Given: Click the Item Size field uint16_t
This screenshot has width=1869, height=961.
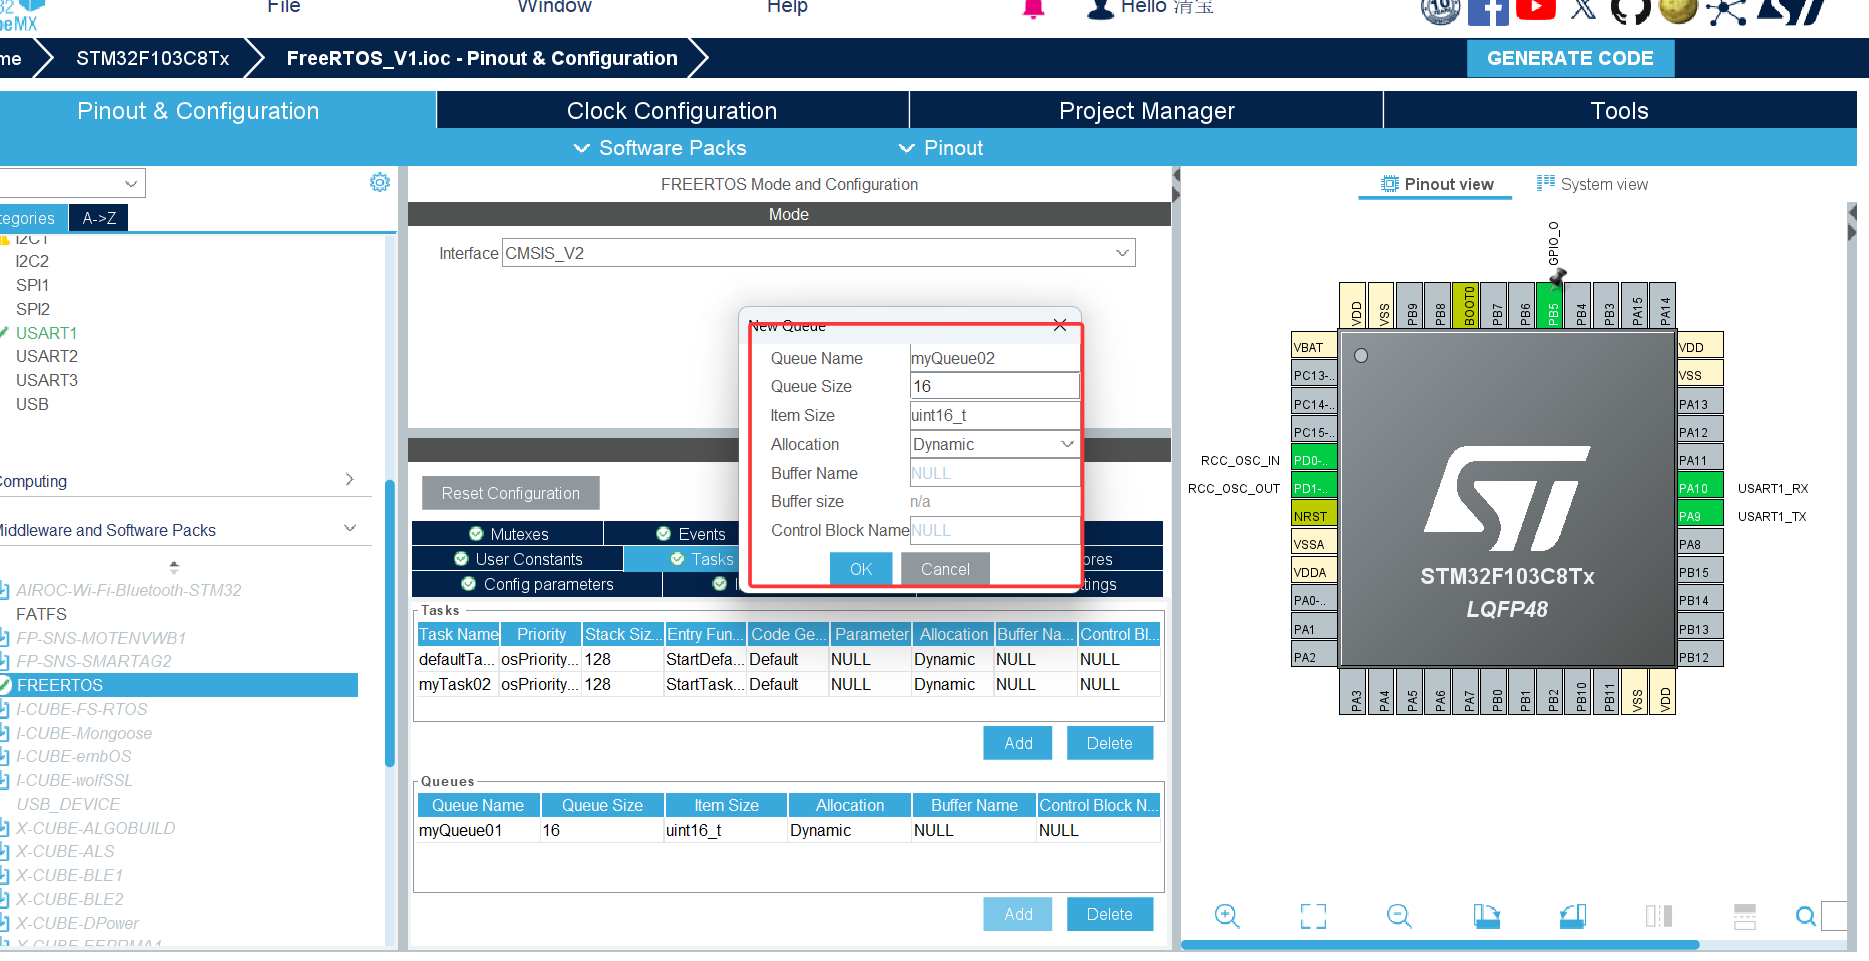Looking at the screenshot, I should (x=994, y=415).
